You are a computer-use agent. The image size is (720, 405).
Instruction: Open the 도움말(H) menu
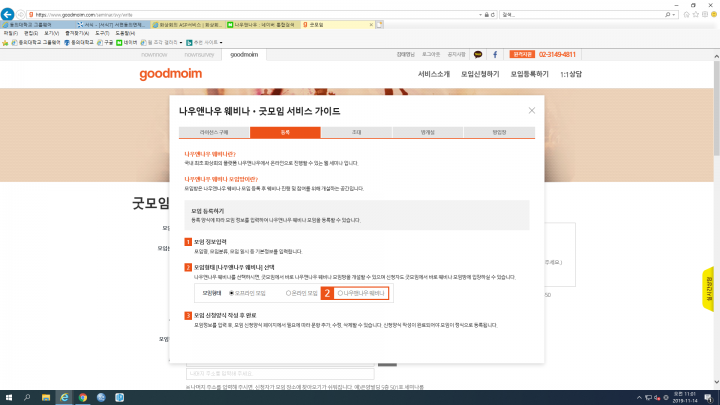pos(124,34)
